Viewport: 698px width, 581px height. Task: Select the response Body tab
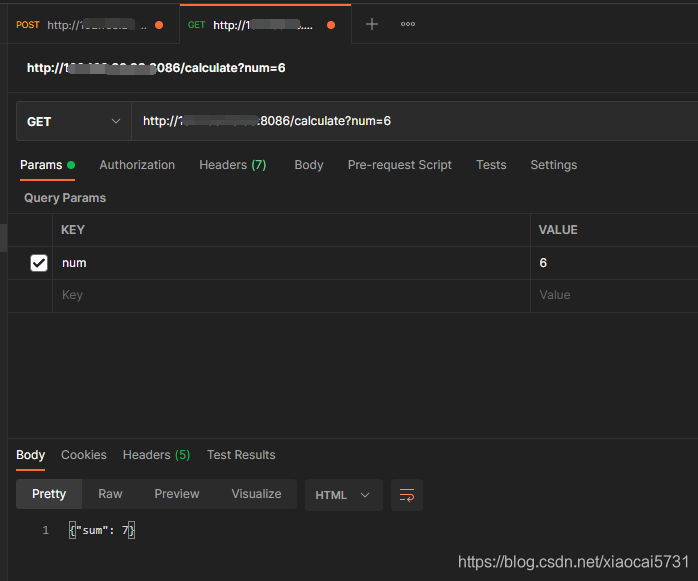30,455
